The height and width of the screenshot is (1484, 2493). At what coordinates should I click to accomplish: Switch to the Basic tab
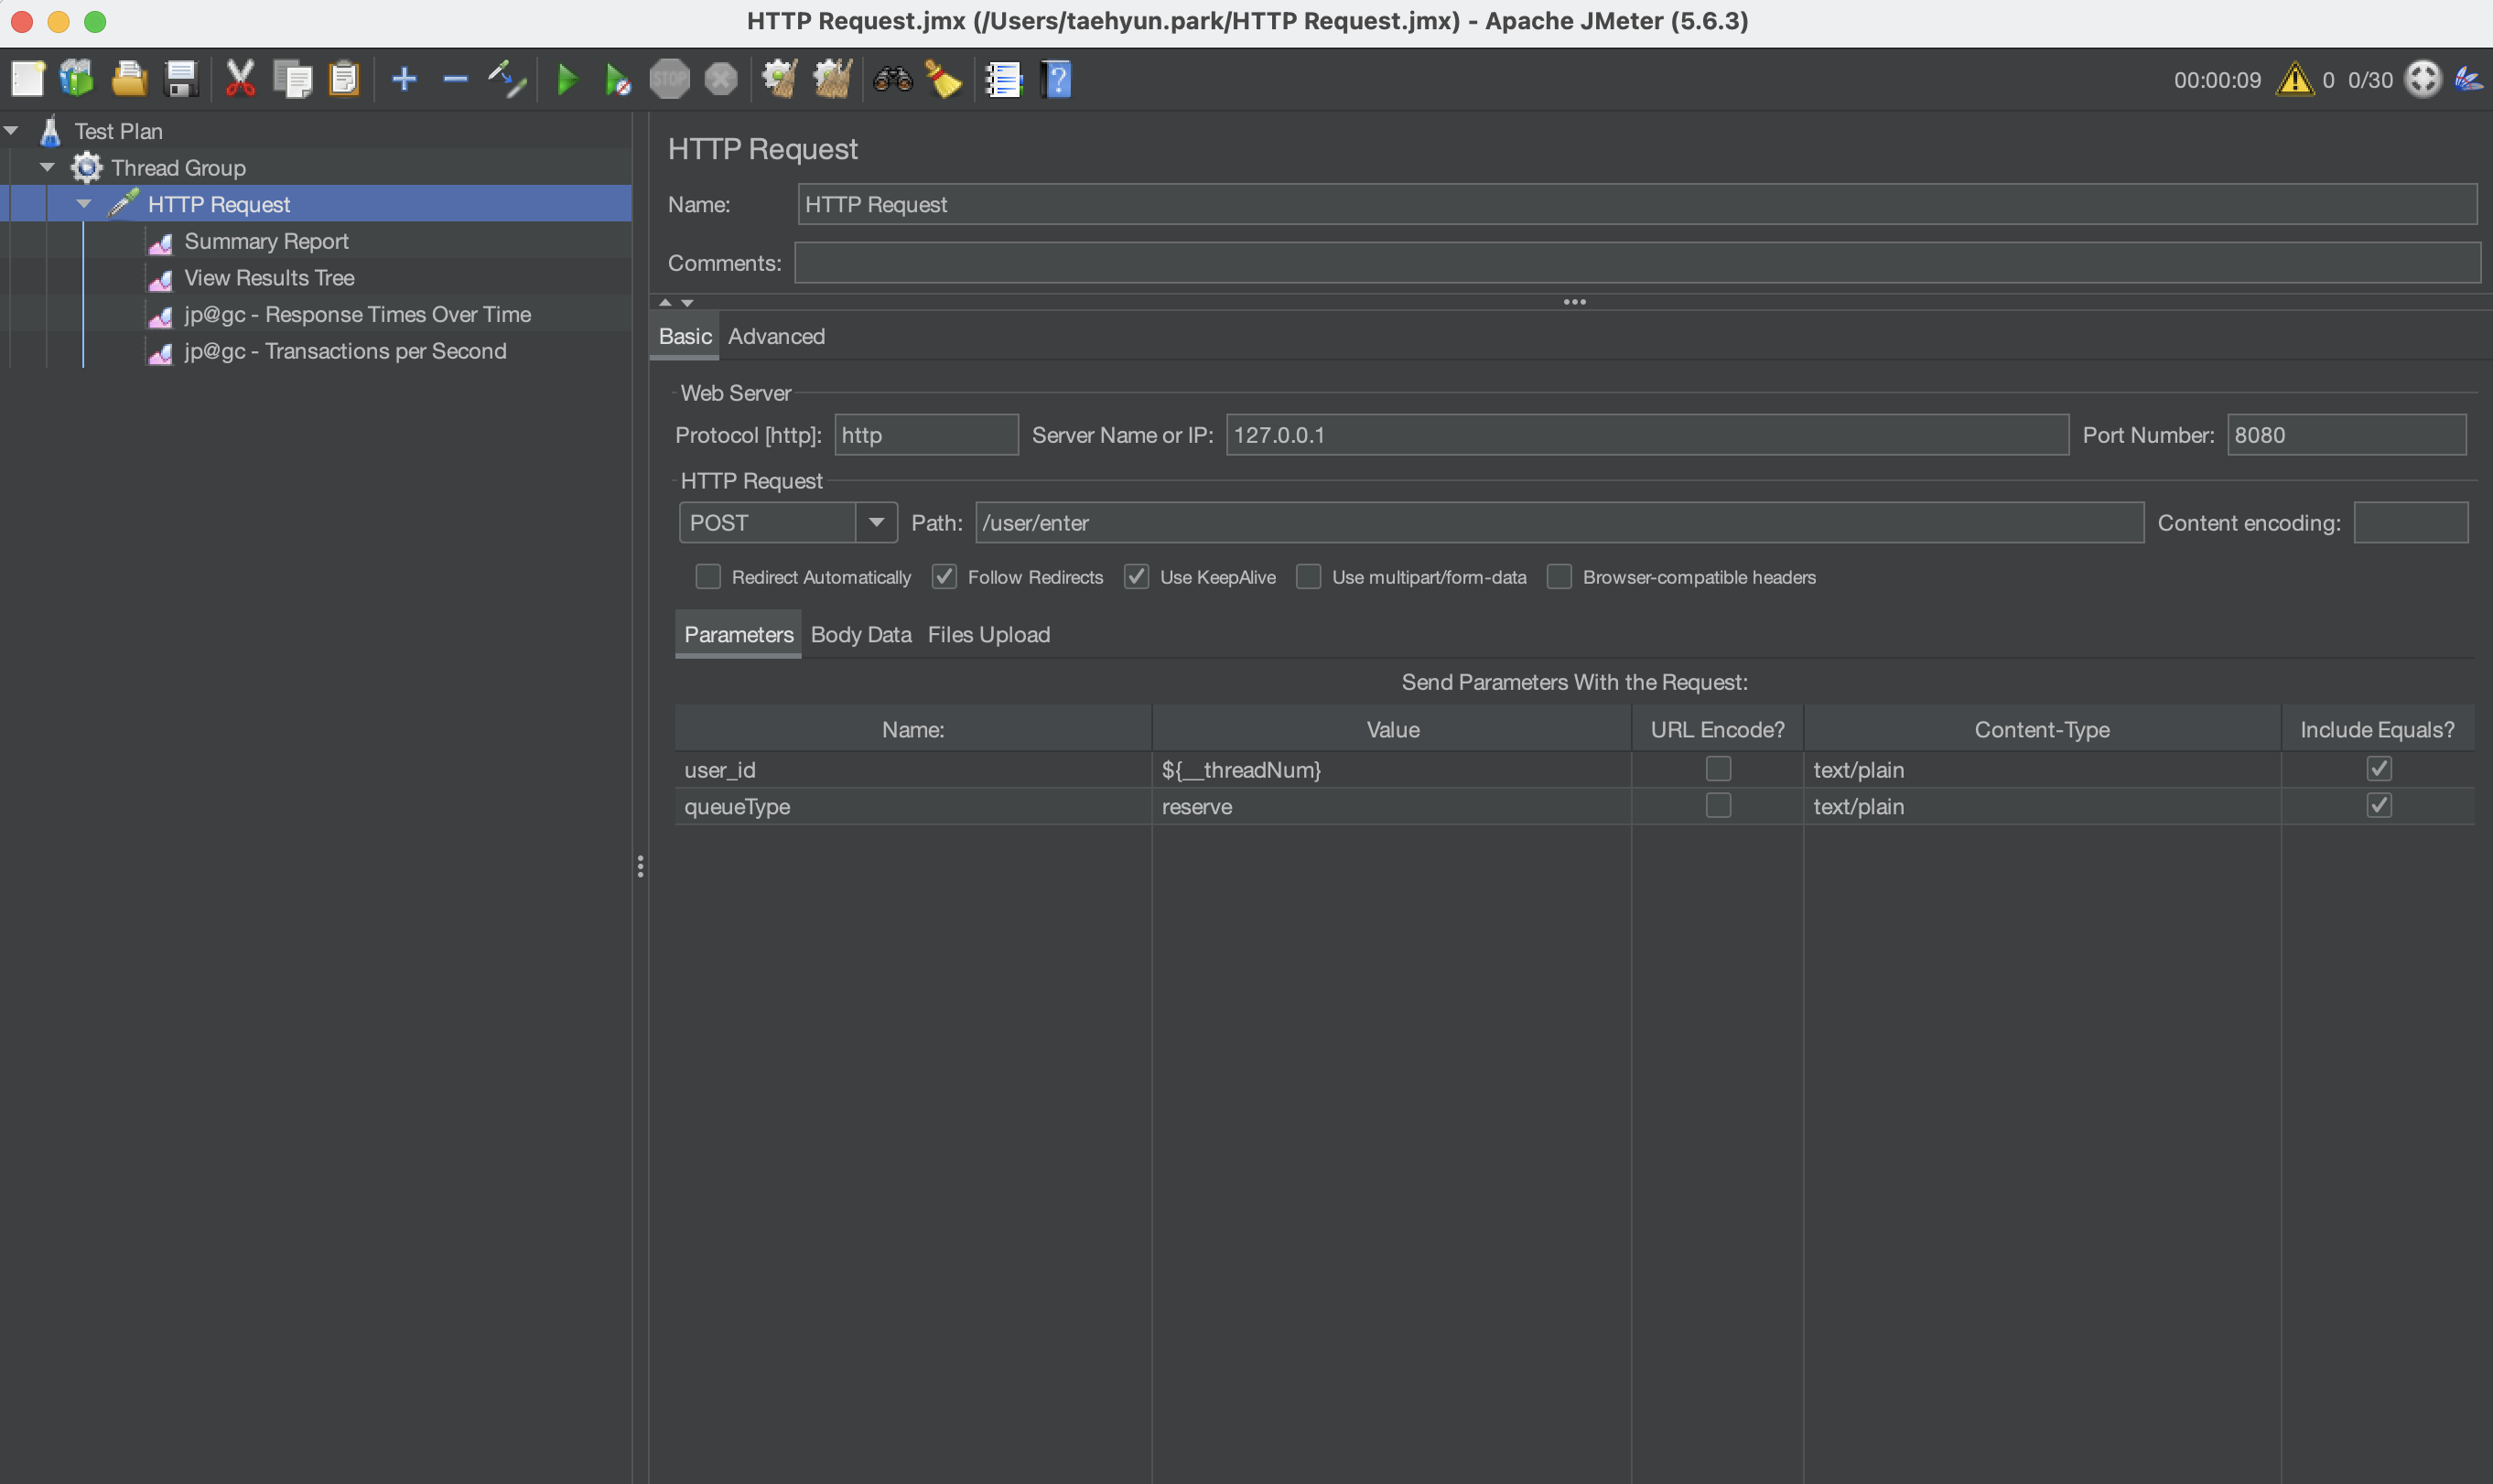pos(685,337)
